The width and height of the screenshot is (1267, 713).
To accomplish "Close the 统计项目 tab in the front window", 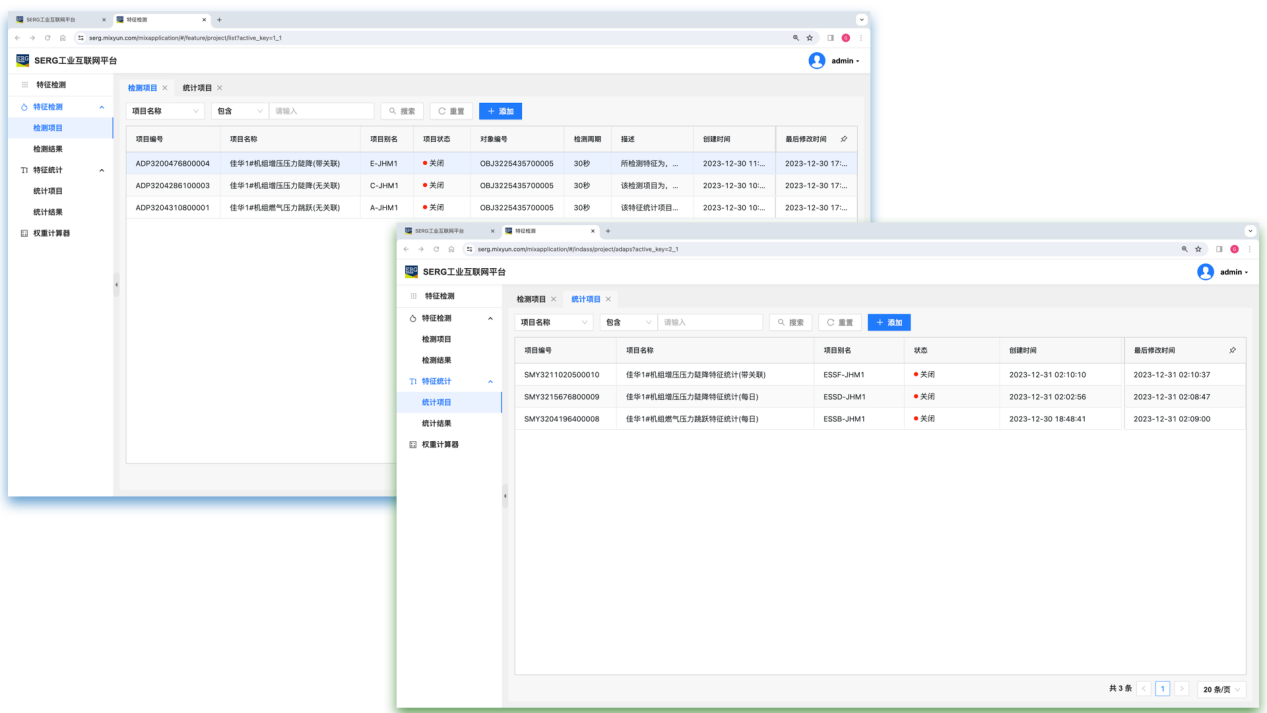I will pyautogui.click(x=608, y=299).
